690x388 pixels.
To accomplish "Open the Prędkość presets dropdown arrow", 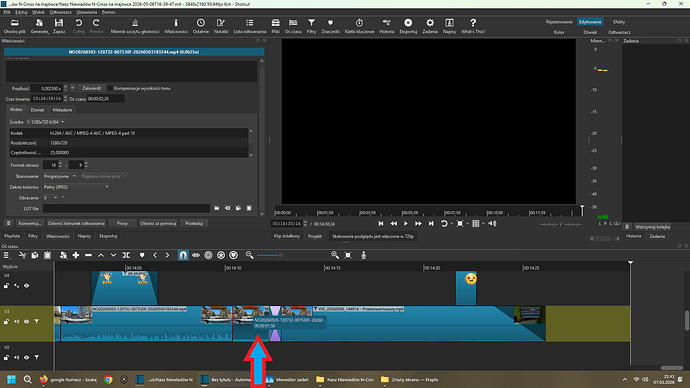I will coord(73,88).
